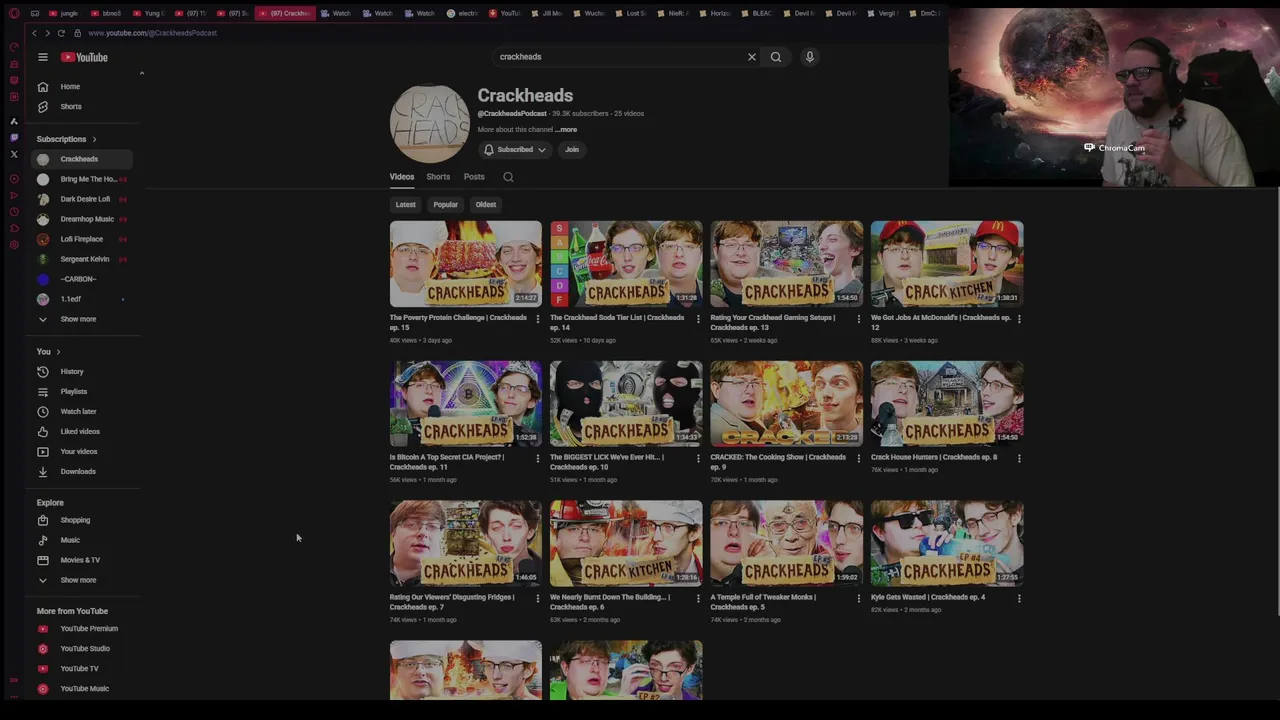Open the Crackheads channel avatar
Screen dimensions: 1280x720
(x=430, y=124)
